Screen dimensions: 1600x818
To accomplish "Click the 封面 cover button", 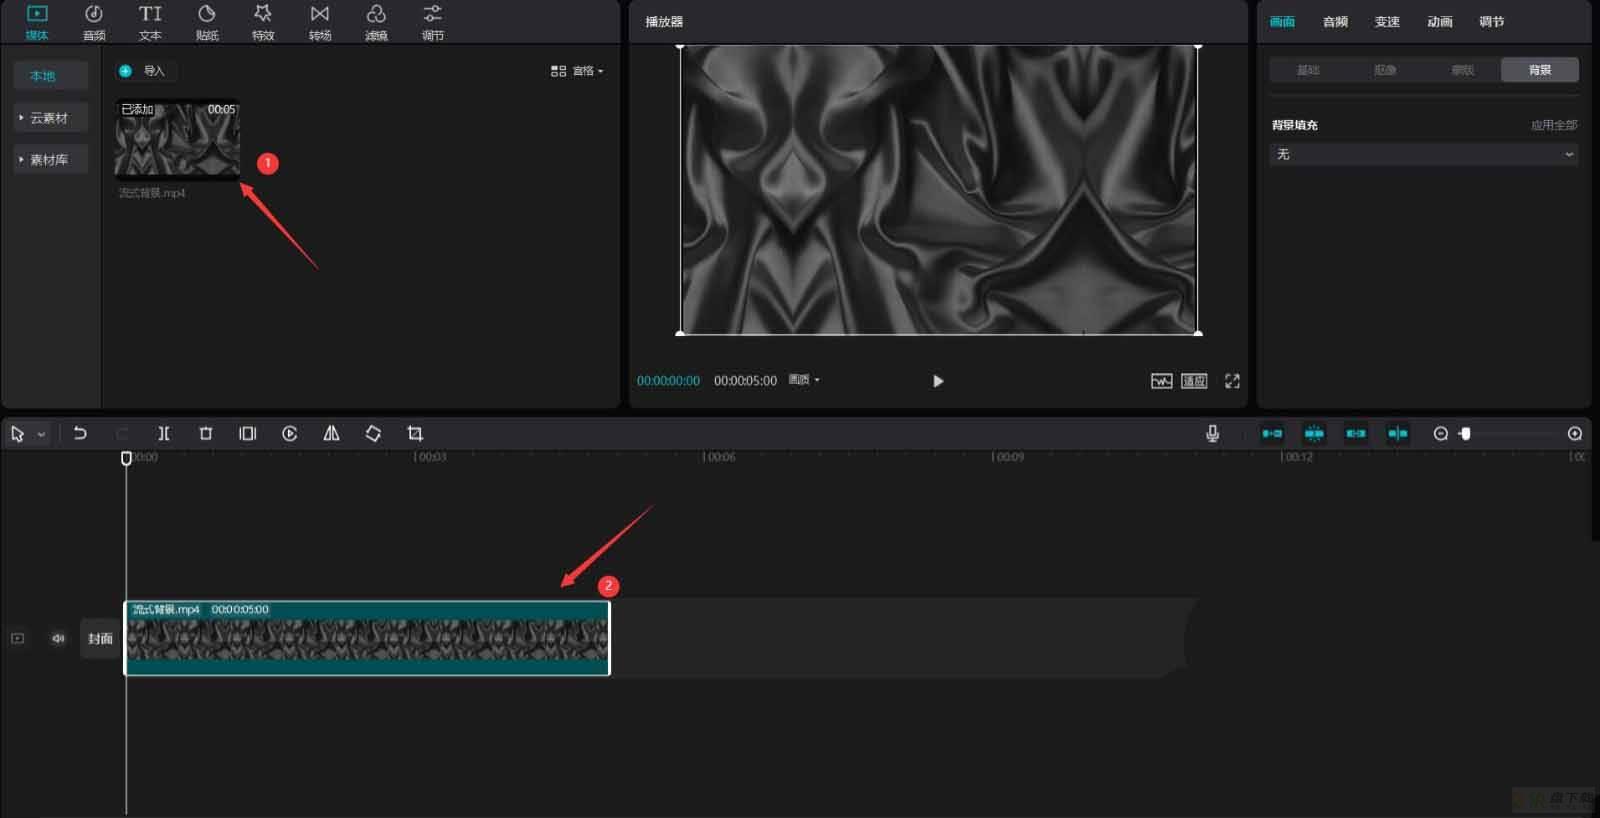I will coord(100,639).
